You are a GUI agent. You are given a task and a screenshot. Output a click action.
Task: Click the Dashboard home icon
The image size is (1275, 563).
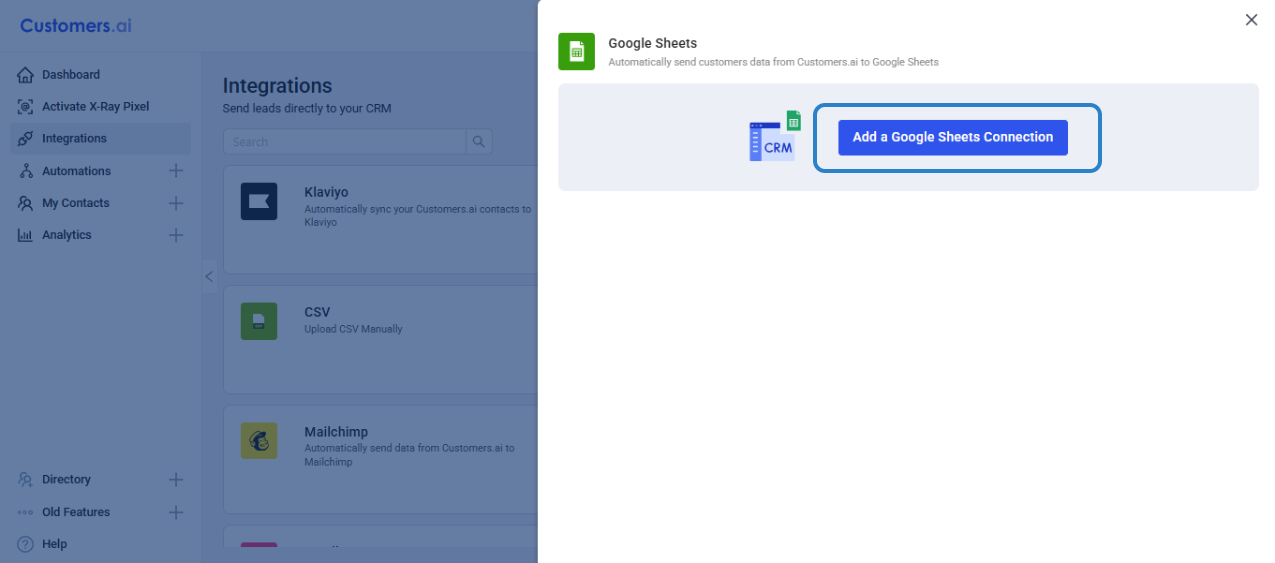click(x=25, y=75)
